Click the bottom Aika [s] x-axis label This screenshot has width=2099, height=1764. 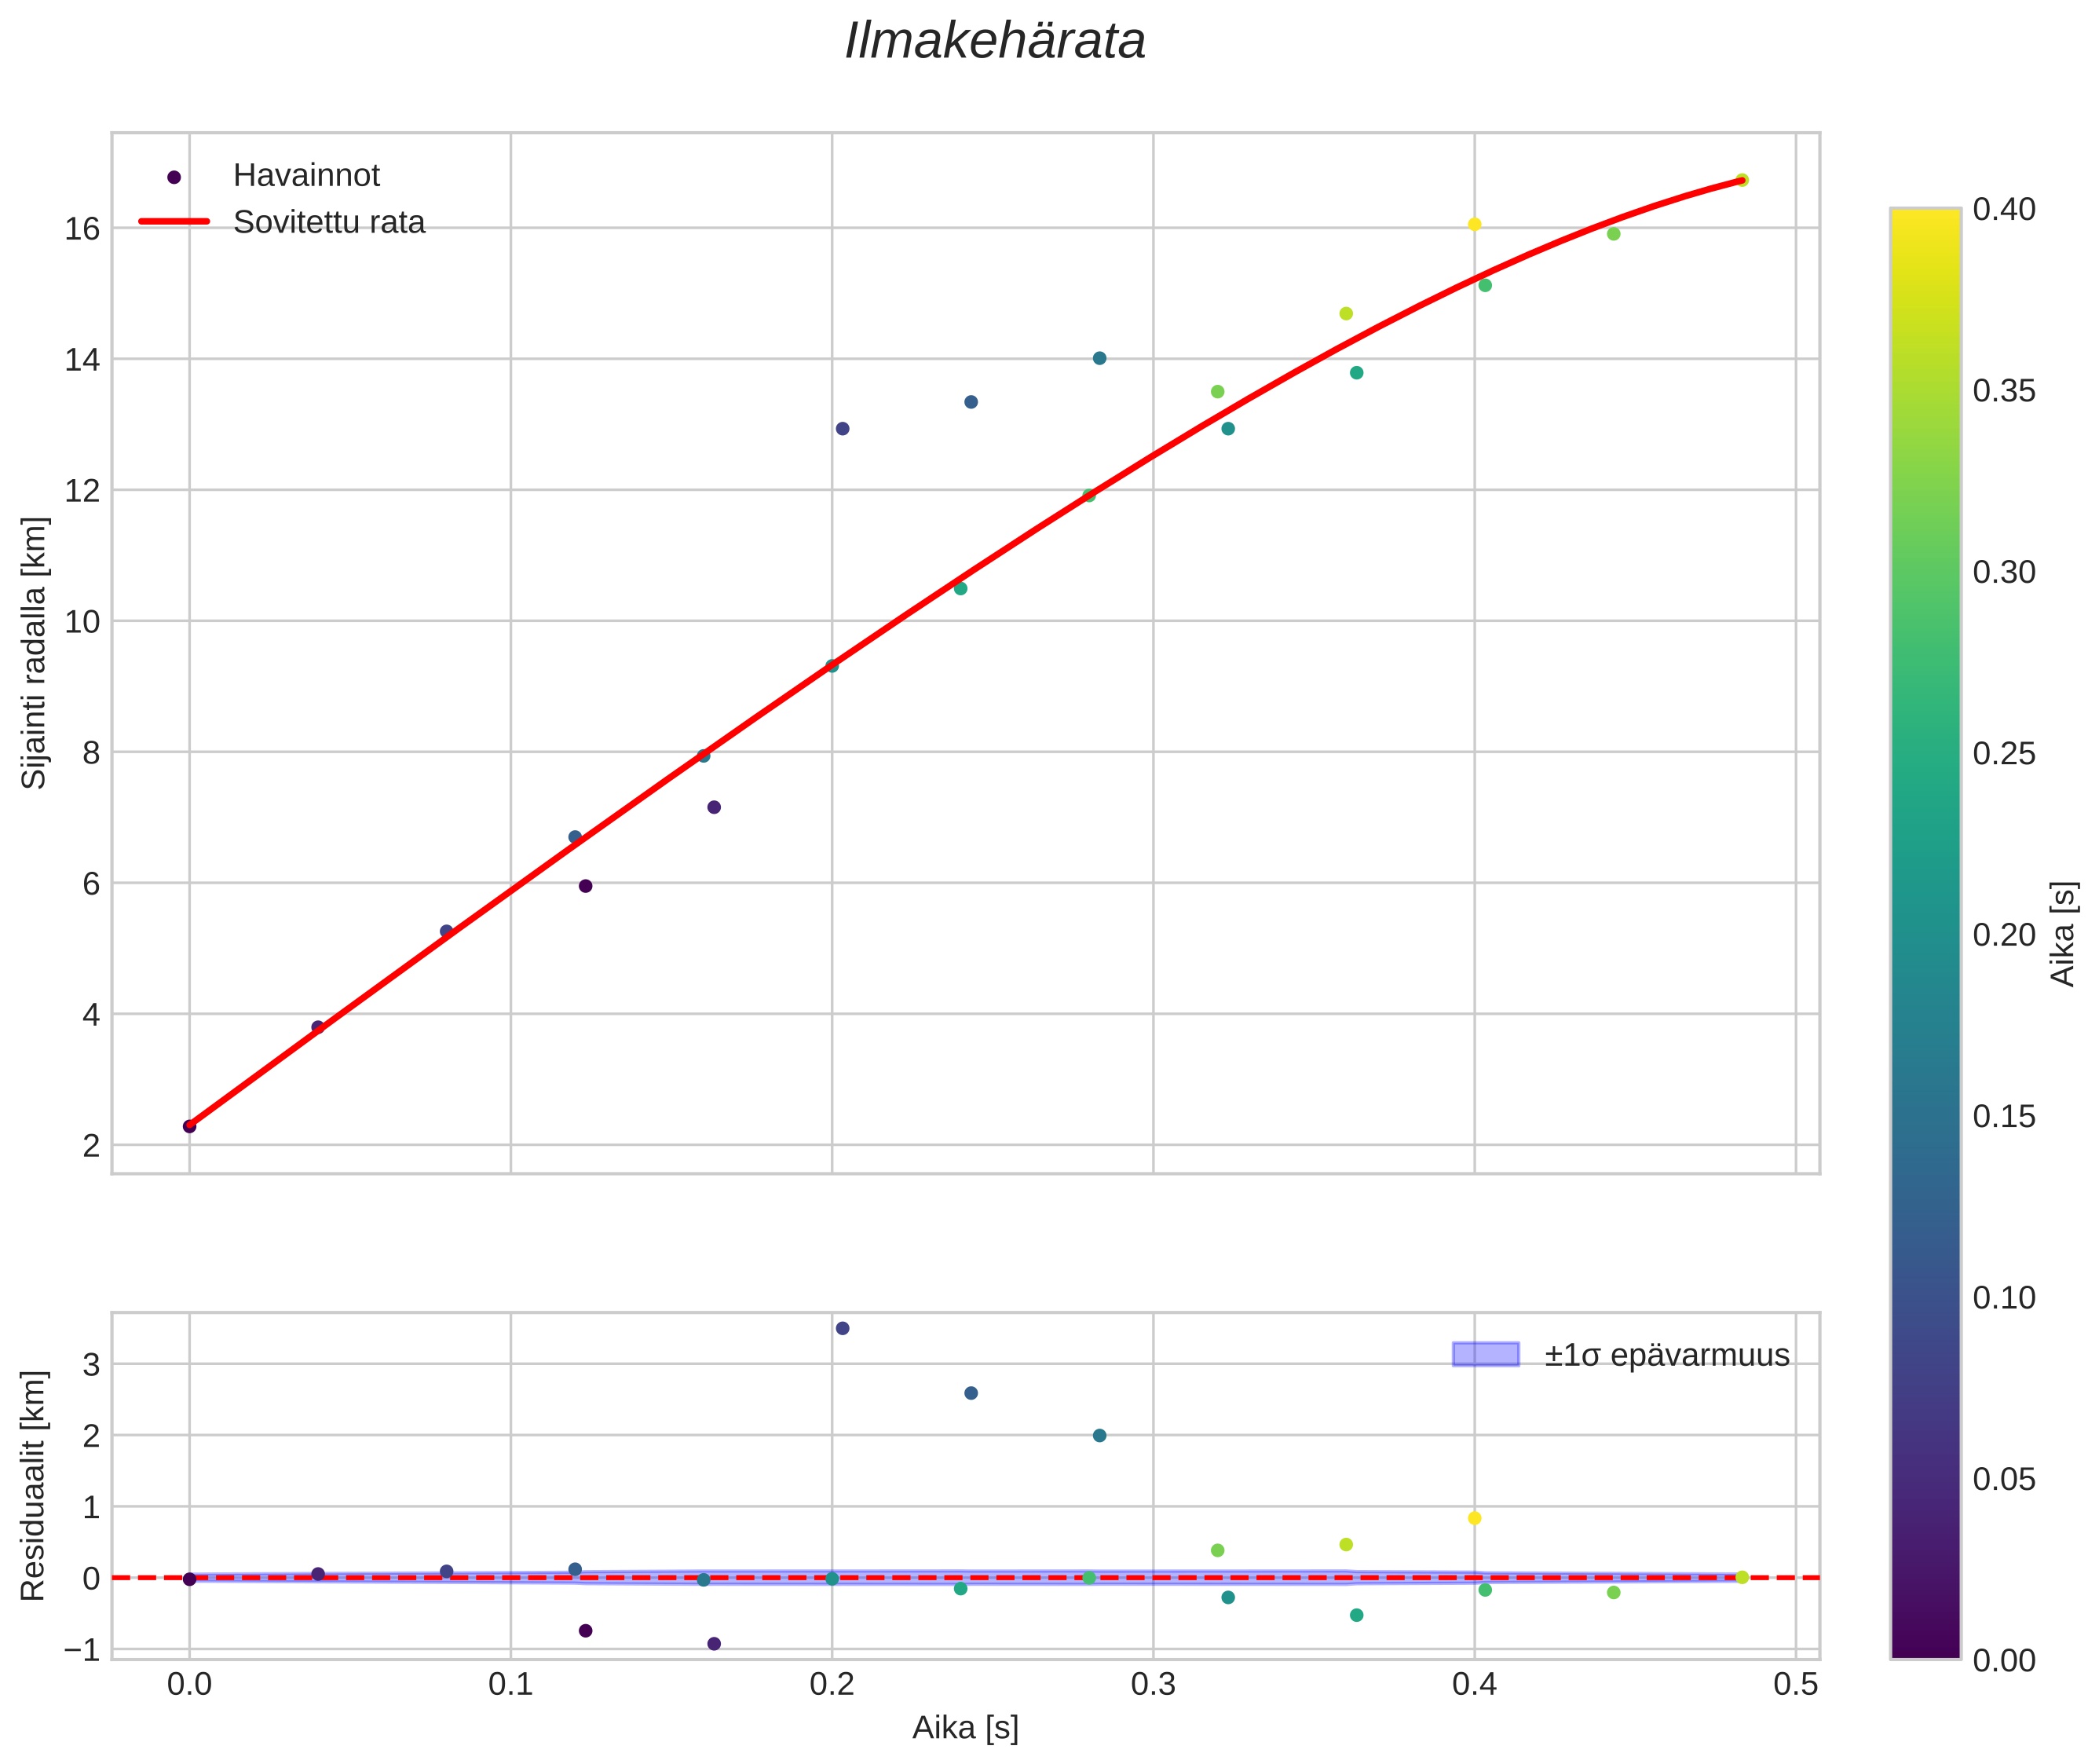click(x=965, y=1728)
